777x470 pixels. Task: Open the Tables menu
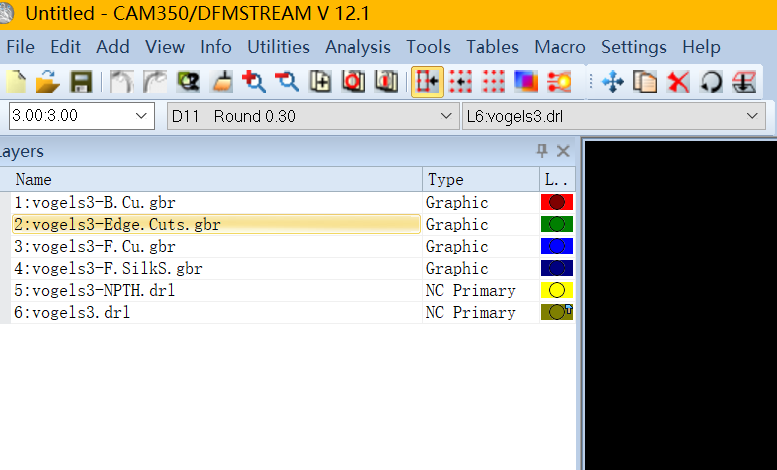point(492,47)
